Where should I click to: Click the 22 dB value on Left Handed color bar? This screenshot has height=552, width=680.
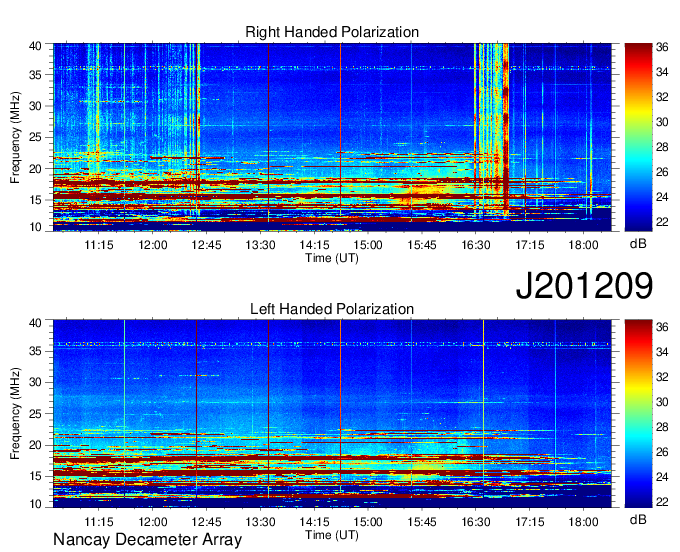click(662, 502)
